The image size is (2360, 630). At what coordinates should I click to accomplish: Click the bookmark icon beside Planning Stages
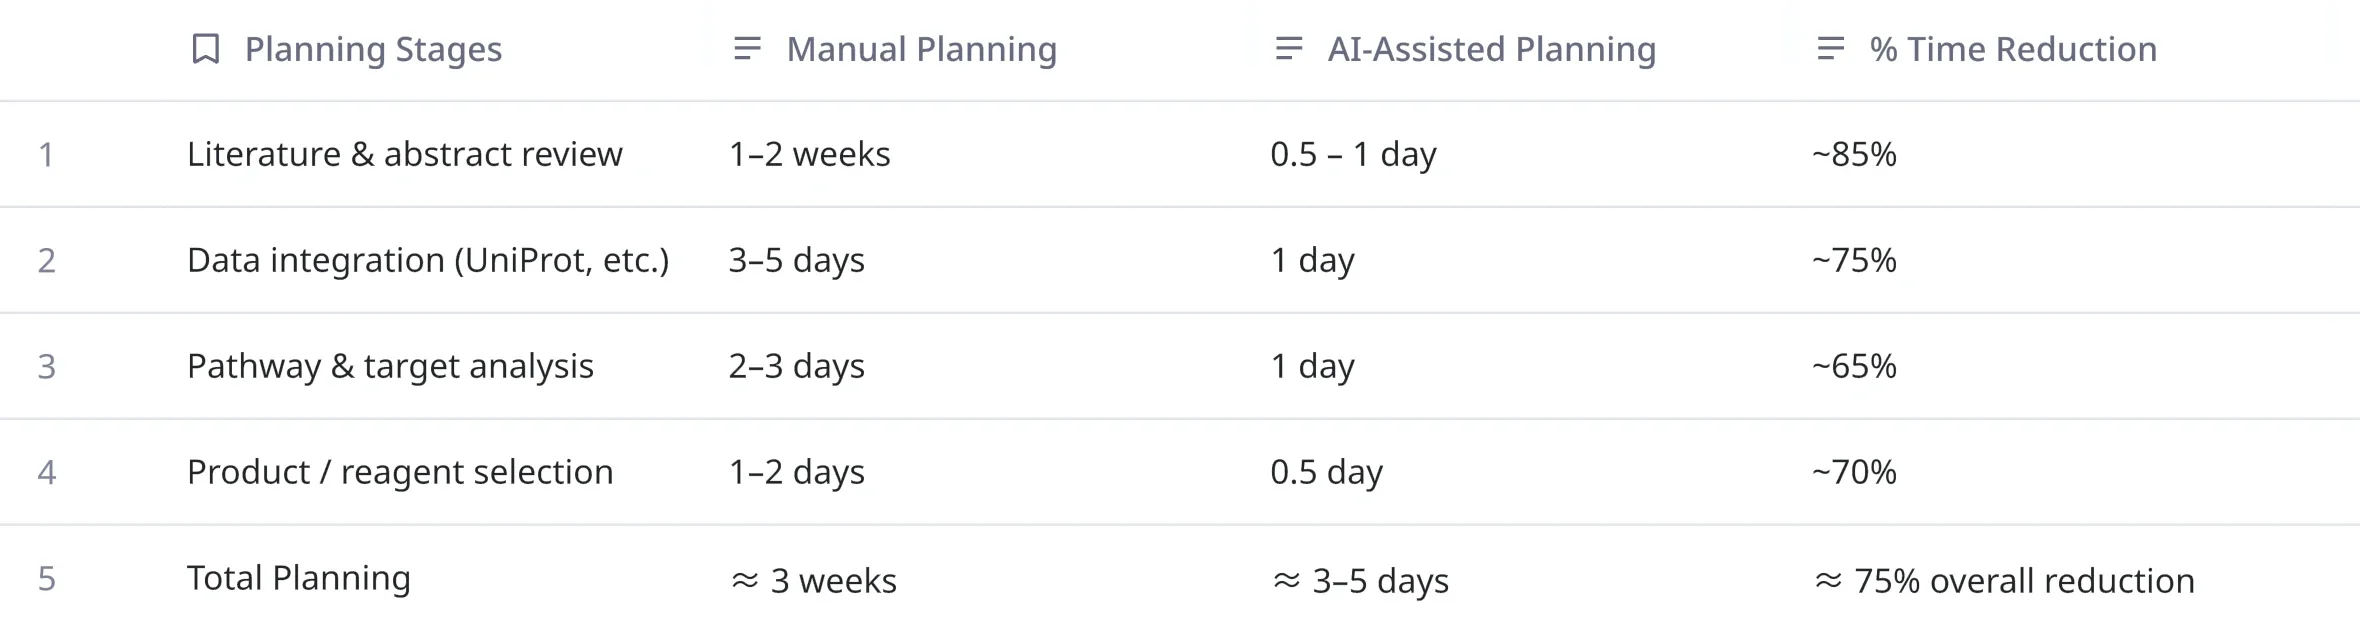tap(205, 49)
